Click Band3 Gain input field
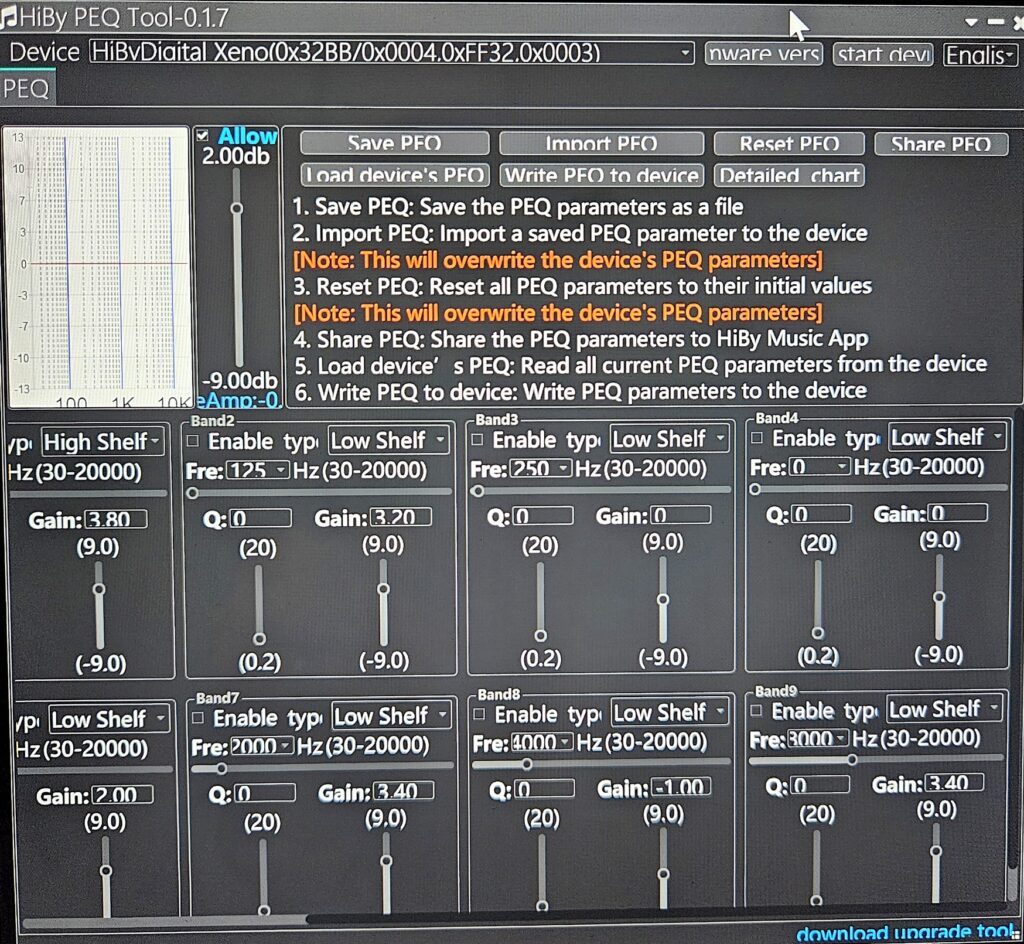1024x944 pixels. [680, 516]
